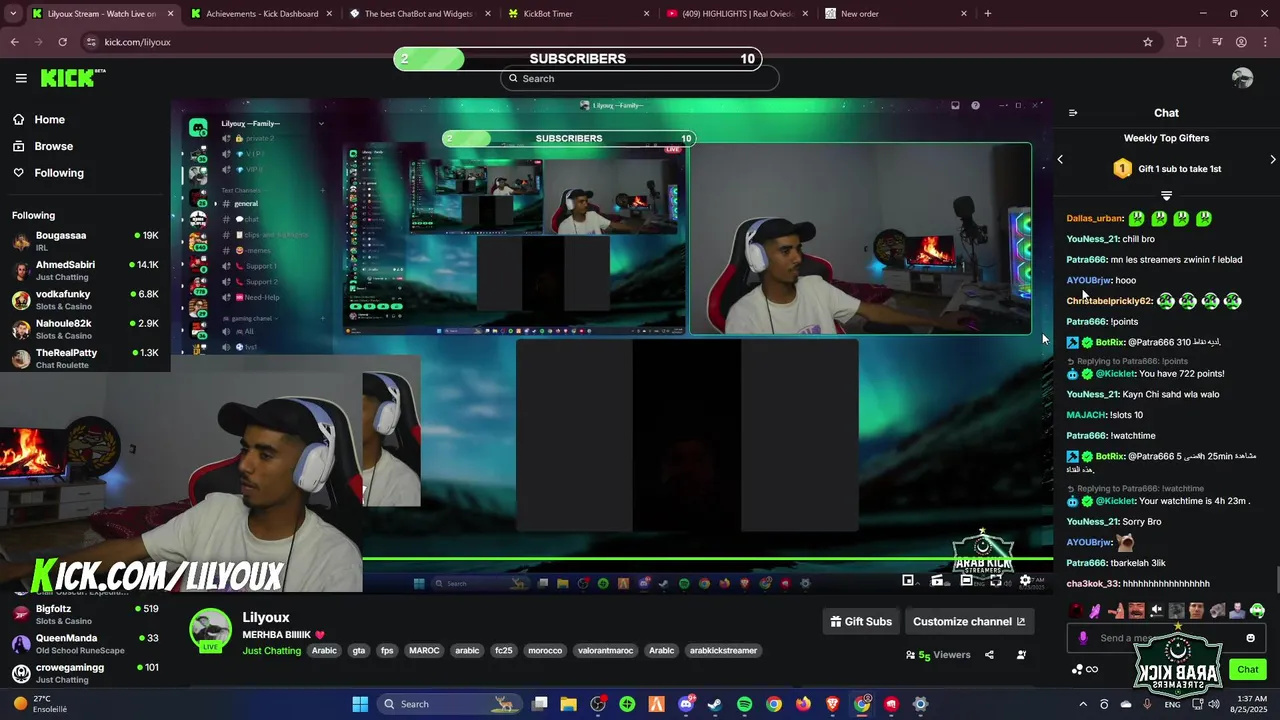
Task: Show hidden system tray icons
Action: tap(1083, 704)
